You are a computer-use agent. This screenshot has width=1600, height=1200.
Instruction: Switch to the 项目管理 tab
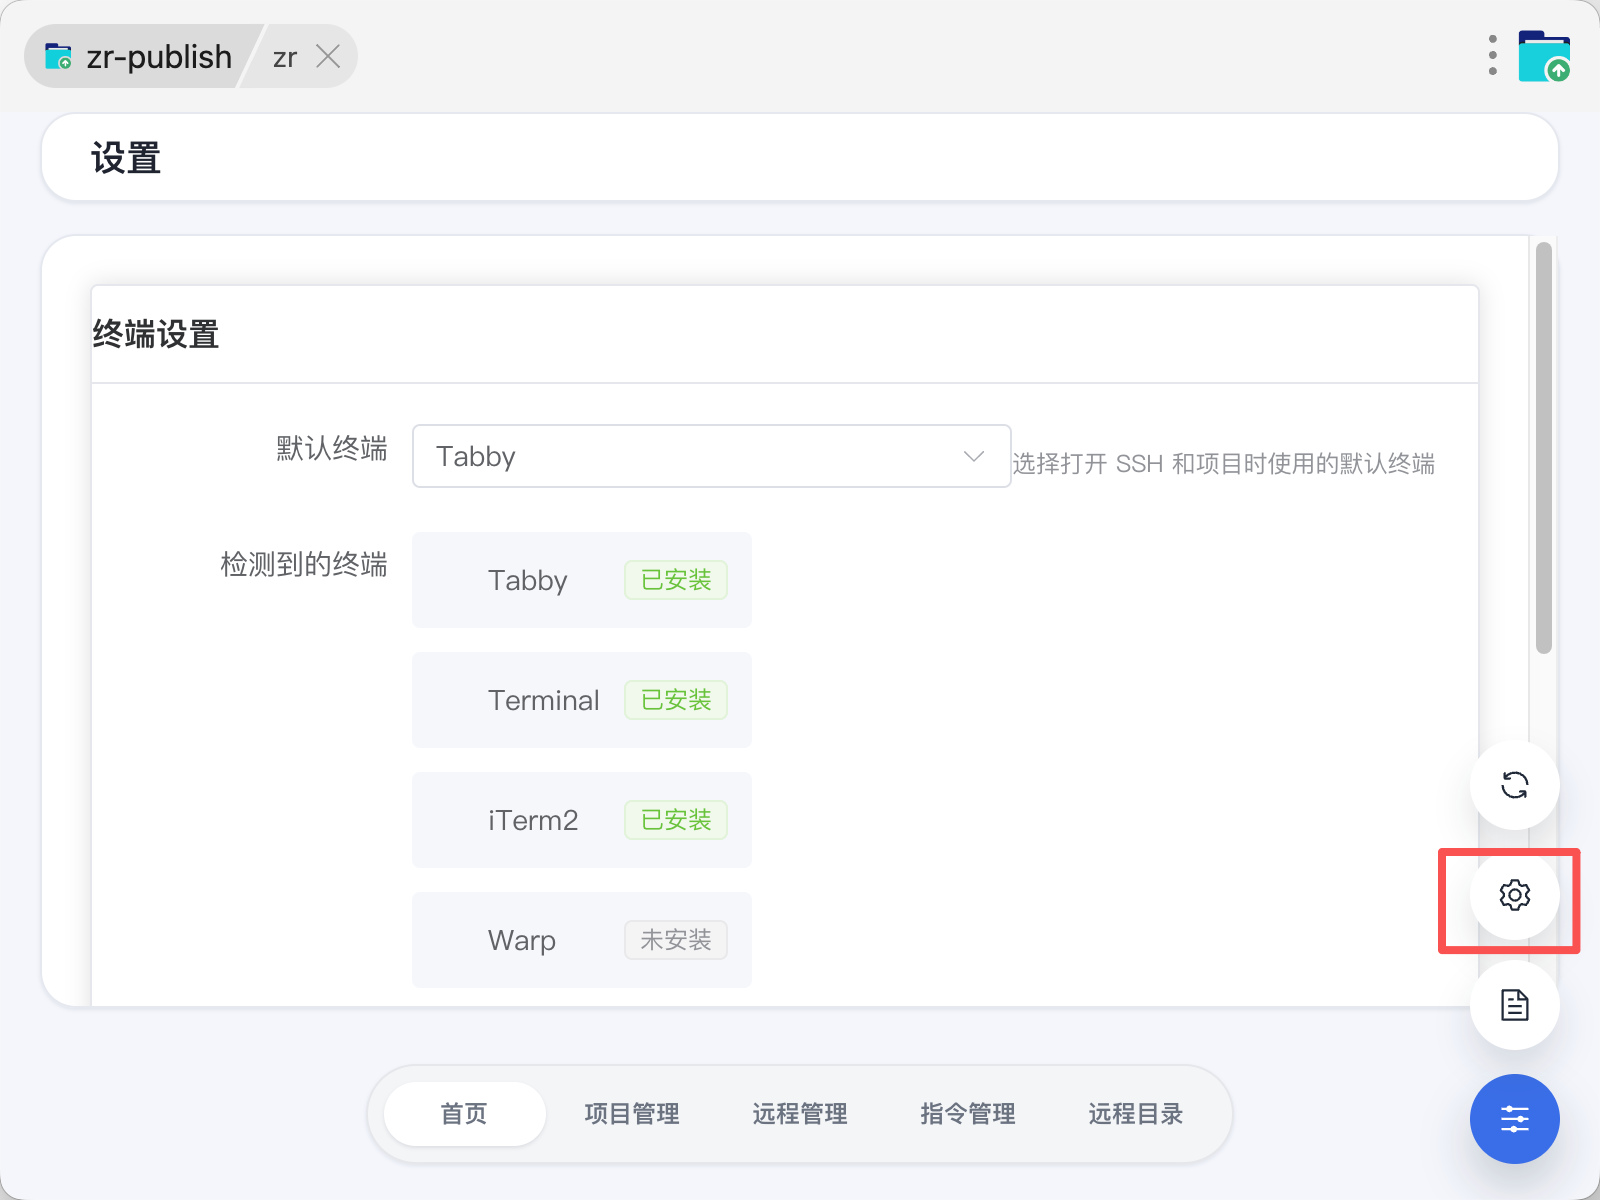[632, 1114]
